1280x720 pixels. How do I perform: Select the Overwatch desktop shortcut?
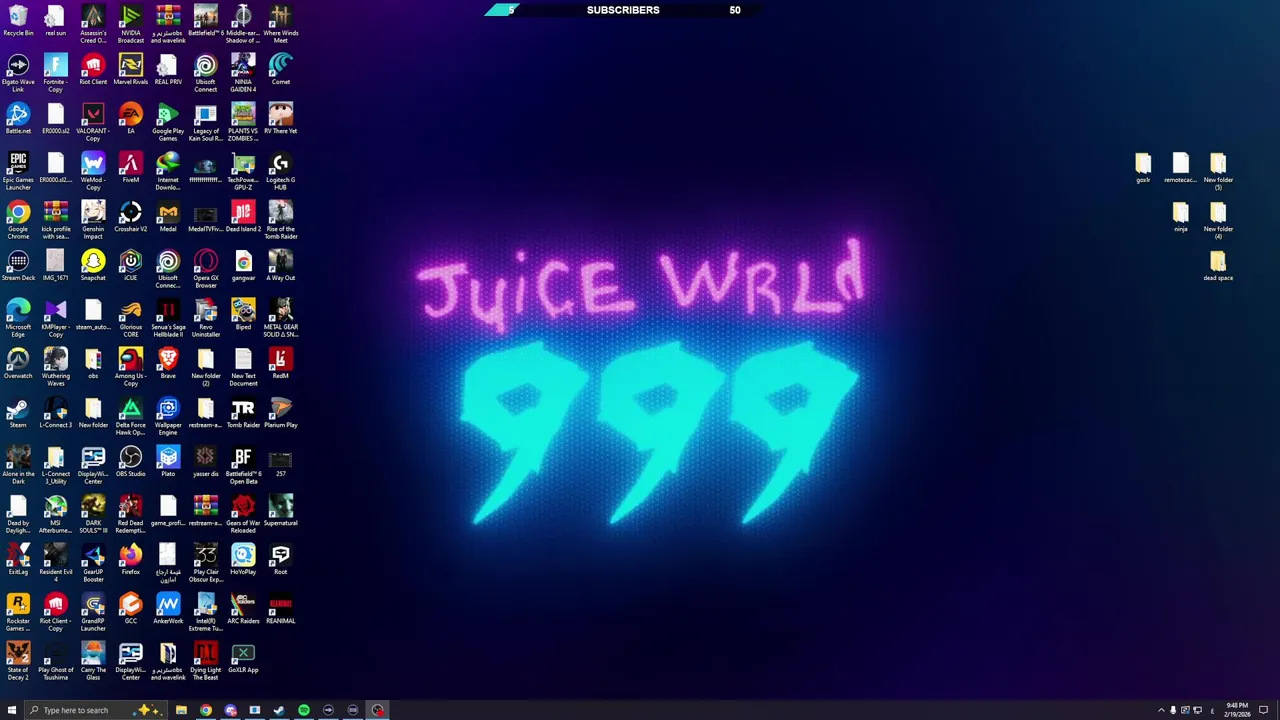(18, 364)
